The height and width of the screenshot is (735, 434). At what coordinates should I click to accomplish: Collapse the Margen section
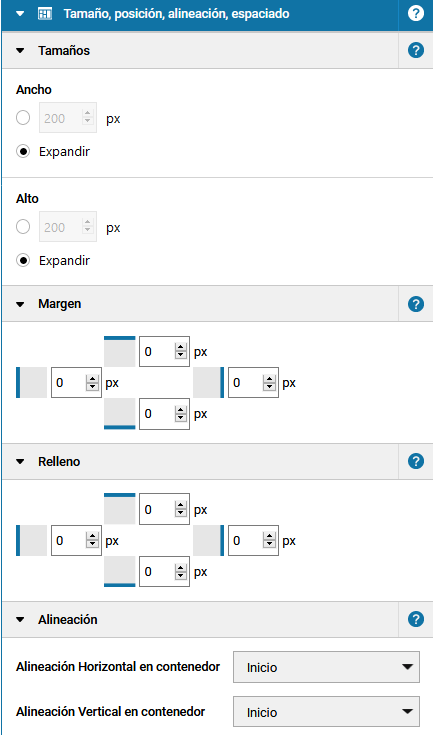pos(20,304)
